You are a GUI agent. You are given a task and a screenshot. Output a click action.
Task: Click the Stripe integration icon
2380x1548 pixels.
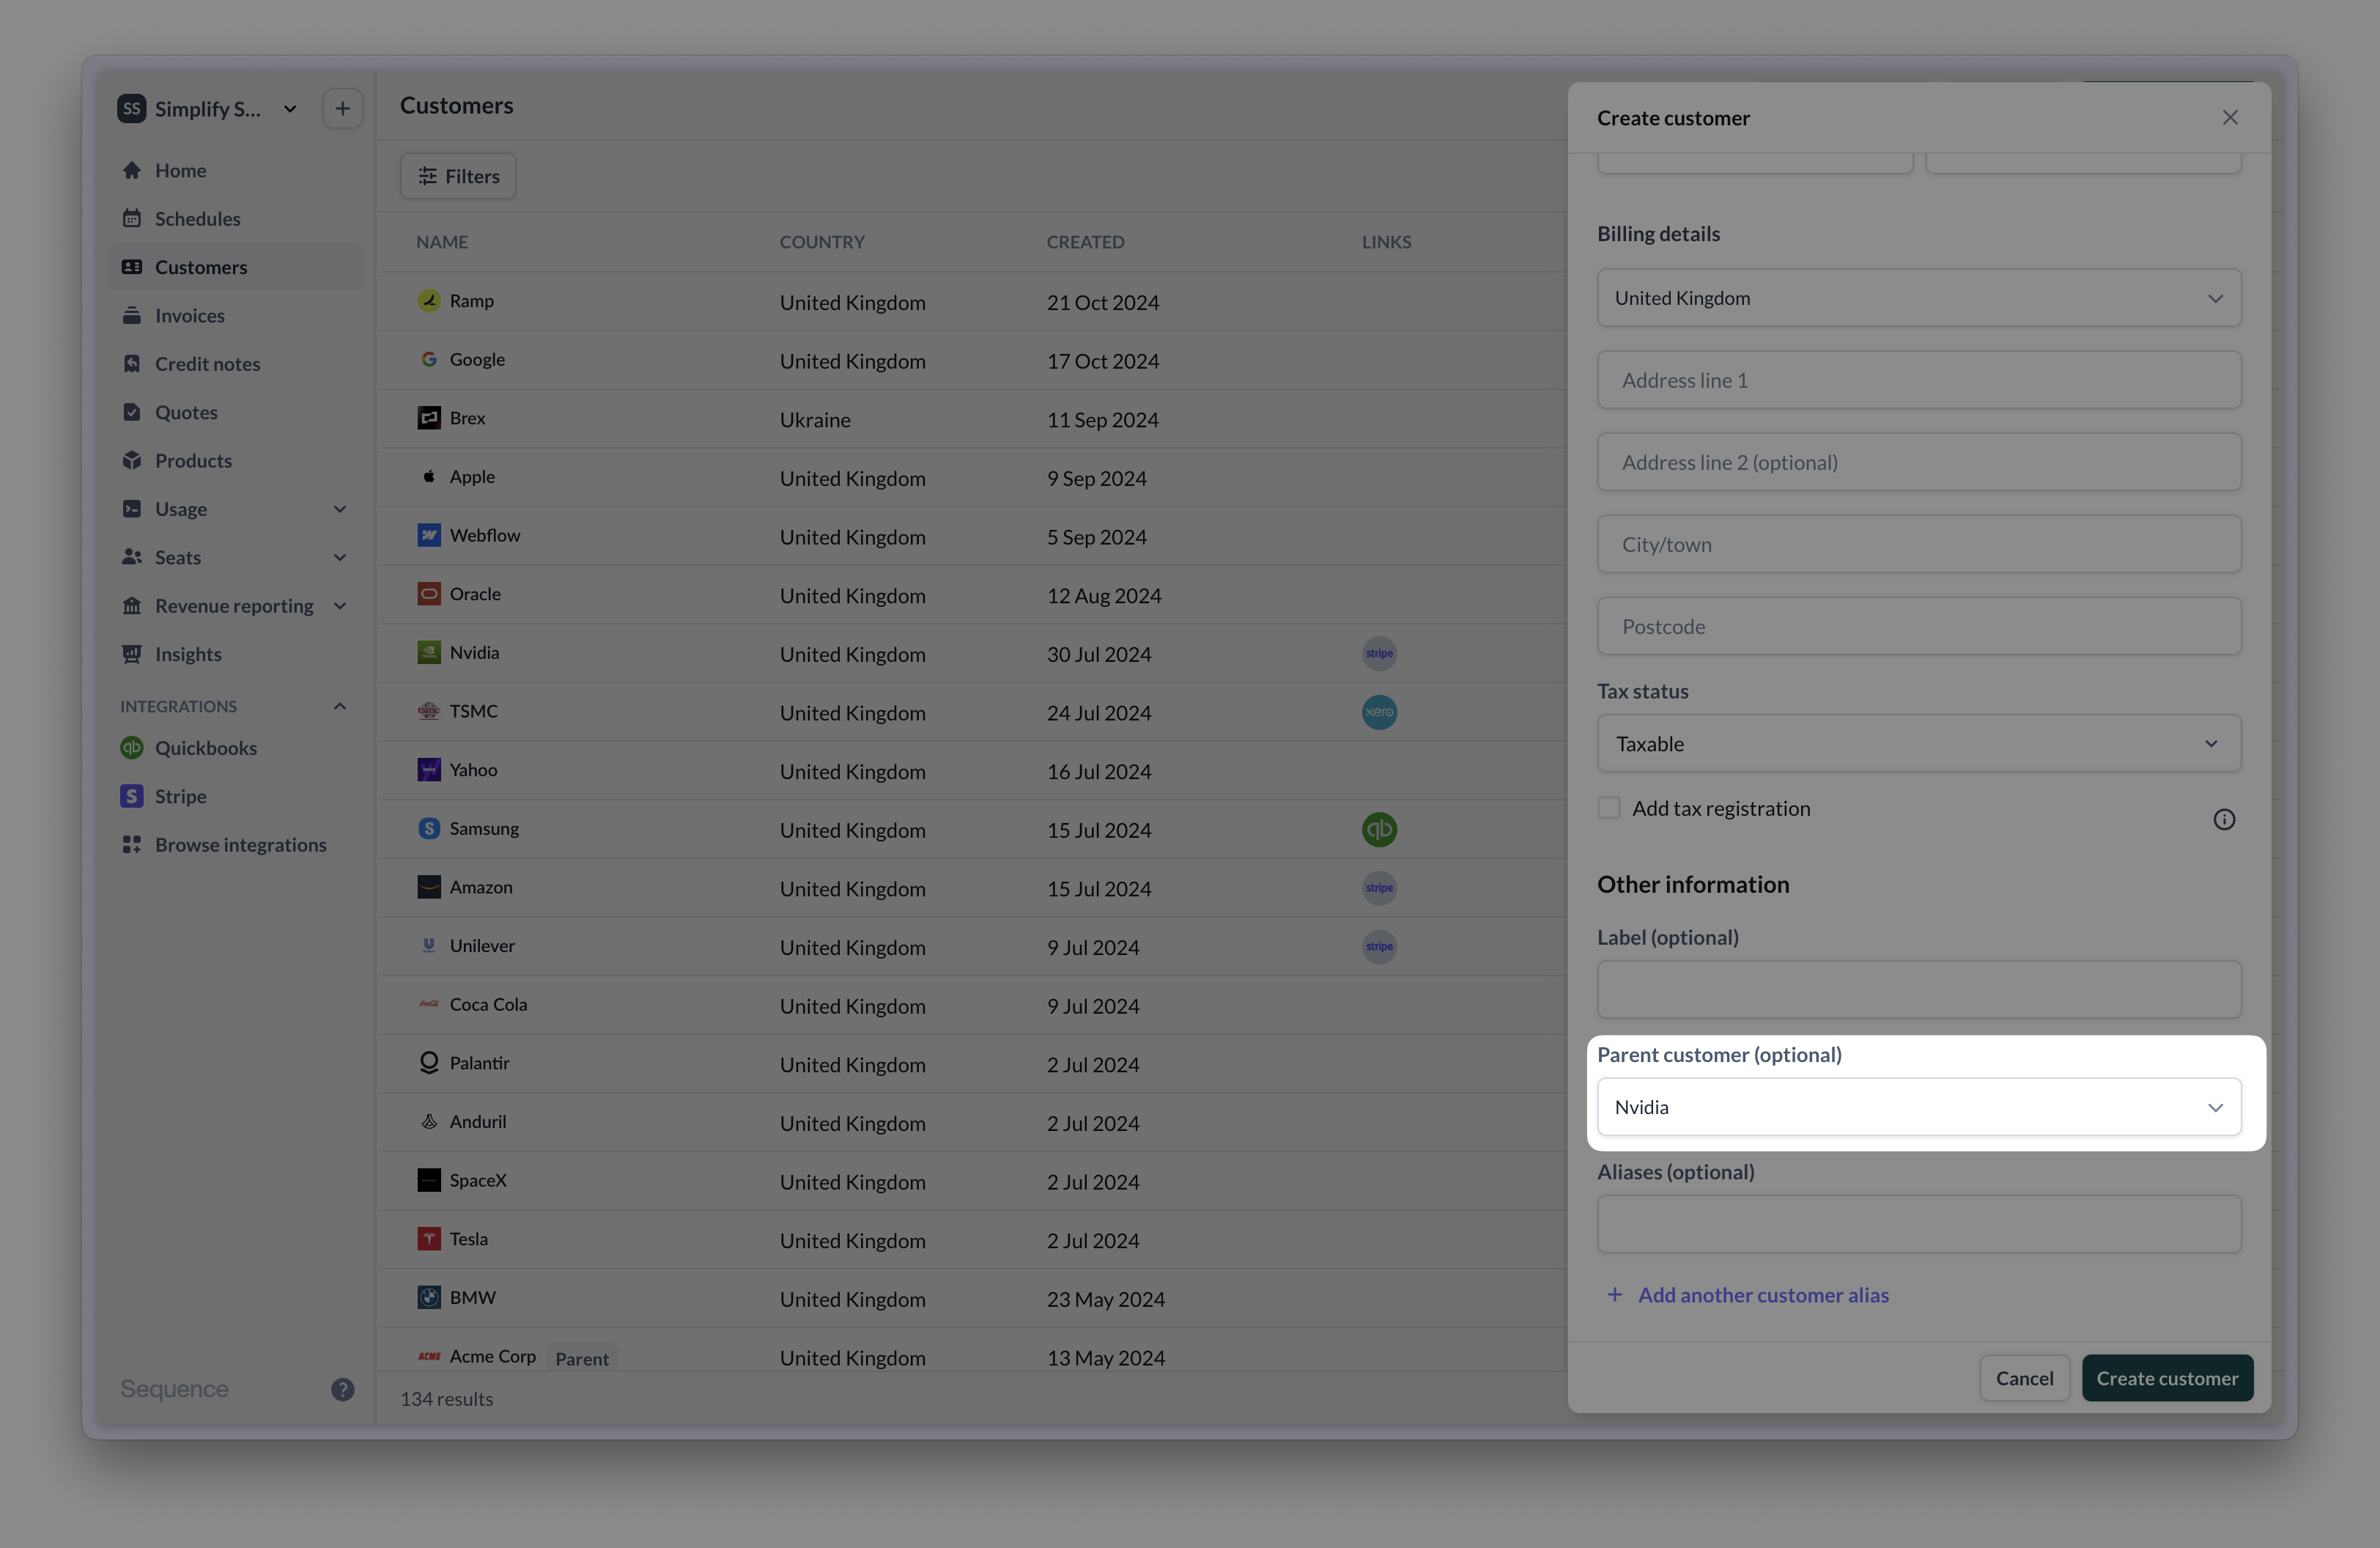pos(131,796)
